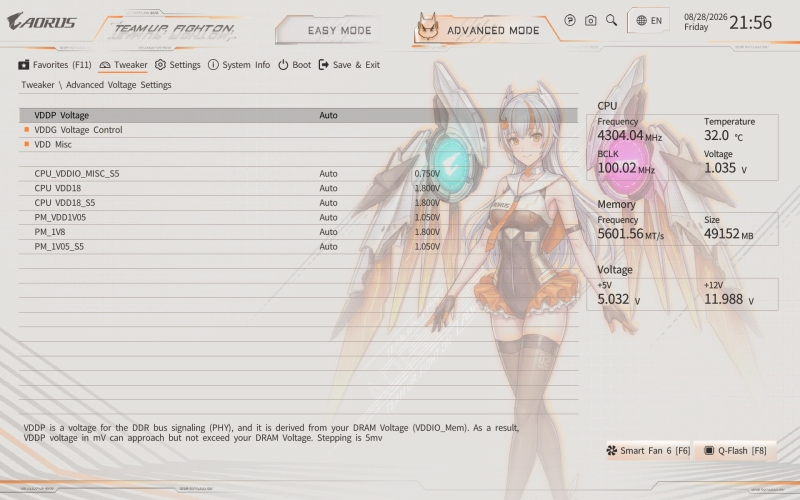800x500 pixels.
Task: Select PM_VDD1V05 setting label
Action: click(x=60, y=217)
